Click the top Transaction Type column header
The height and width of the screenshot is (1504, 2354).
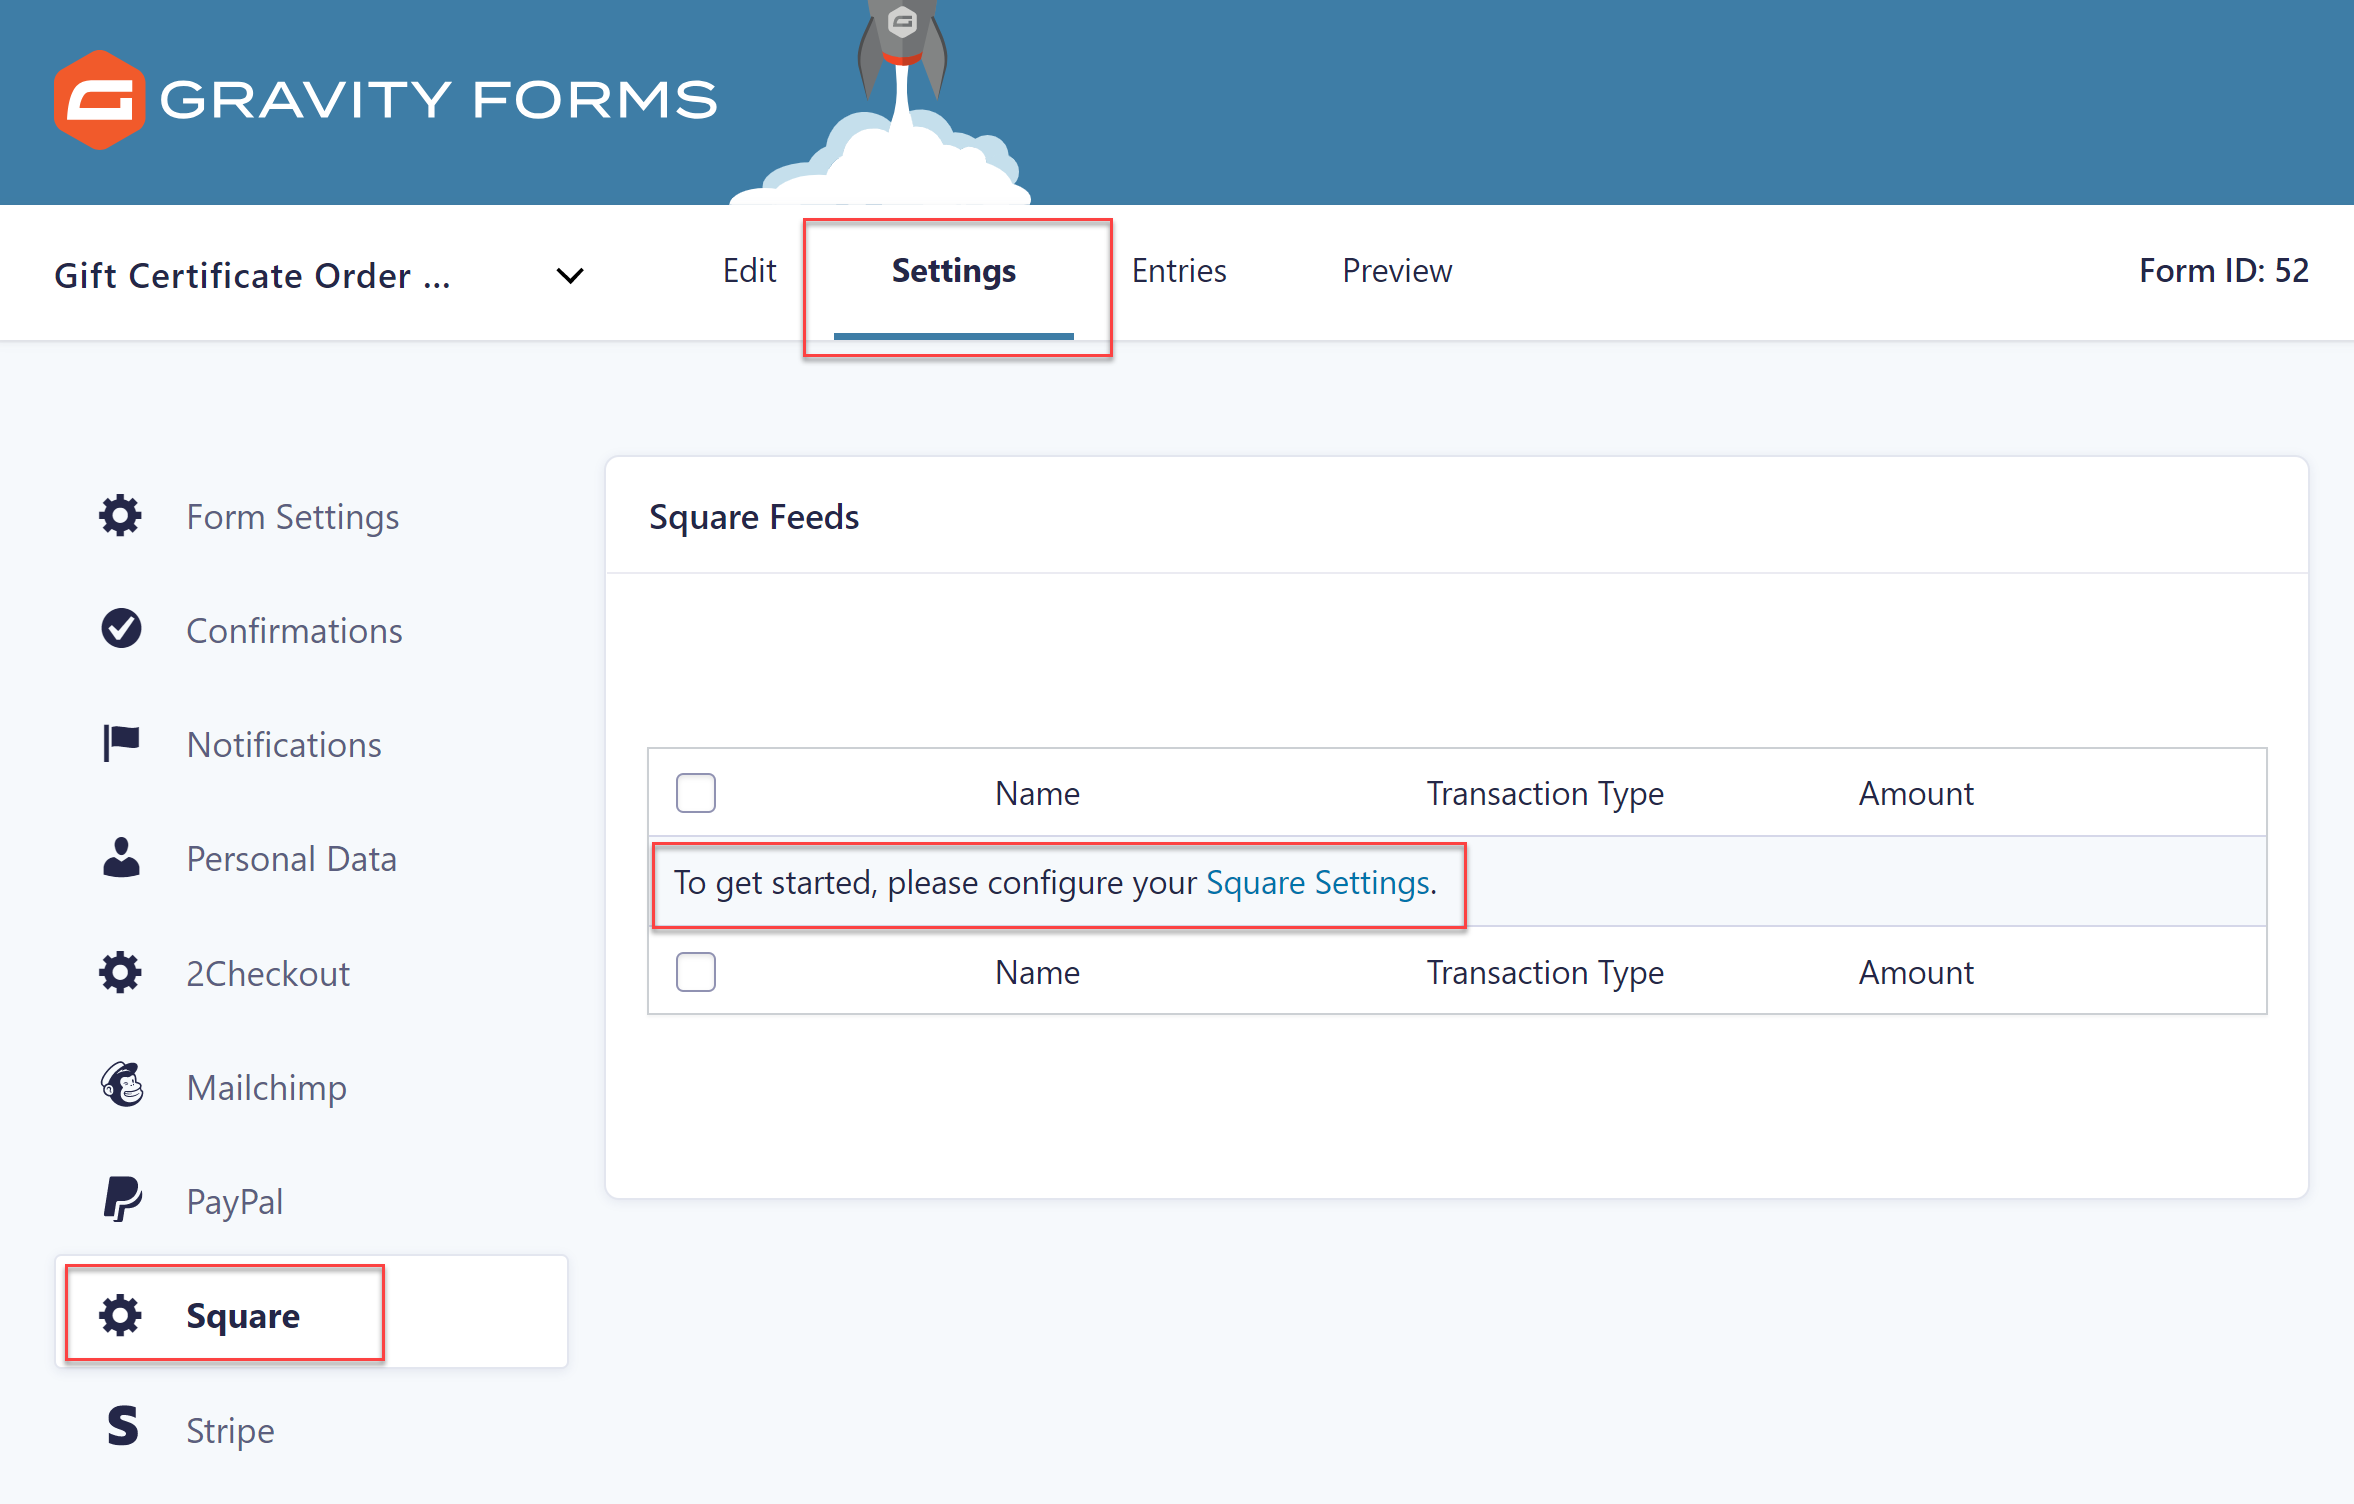(x=1545, y=793)
